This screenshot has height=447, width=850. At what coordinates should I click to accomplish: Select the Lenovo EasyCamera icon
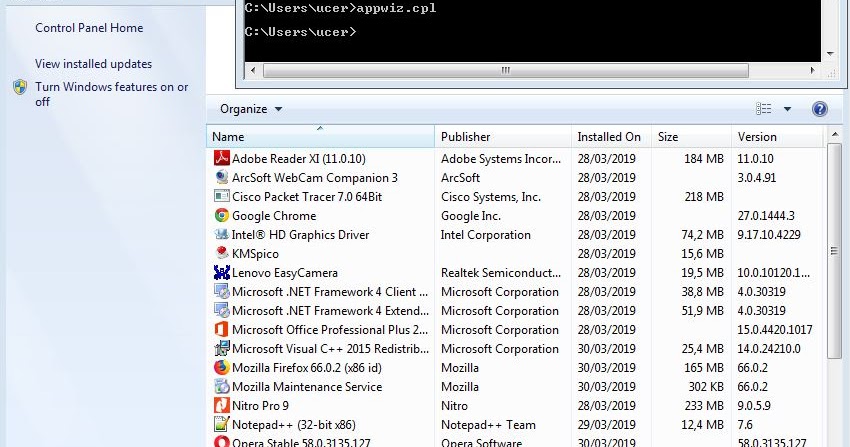(222, 272)
